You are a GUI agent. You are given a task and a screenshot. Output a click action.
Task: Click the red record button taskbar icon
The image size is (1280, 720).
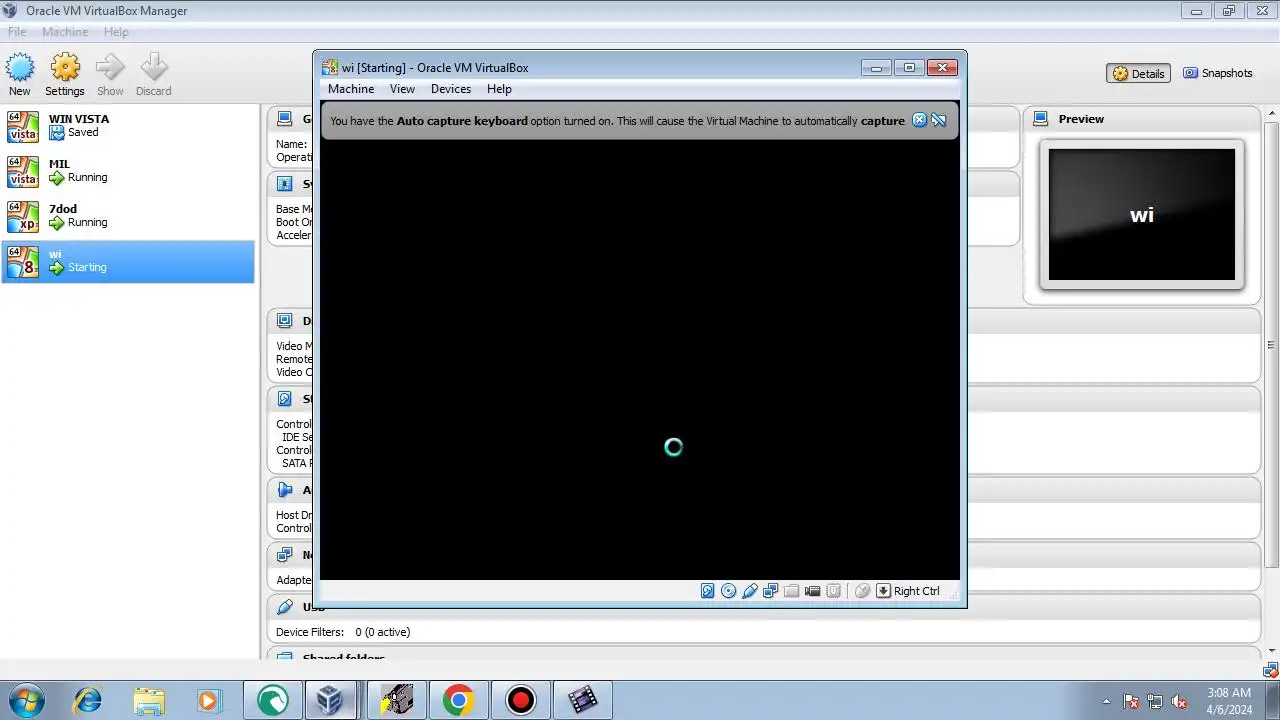click(520, 700)
